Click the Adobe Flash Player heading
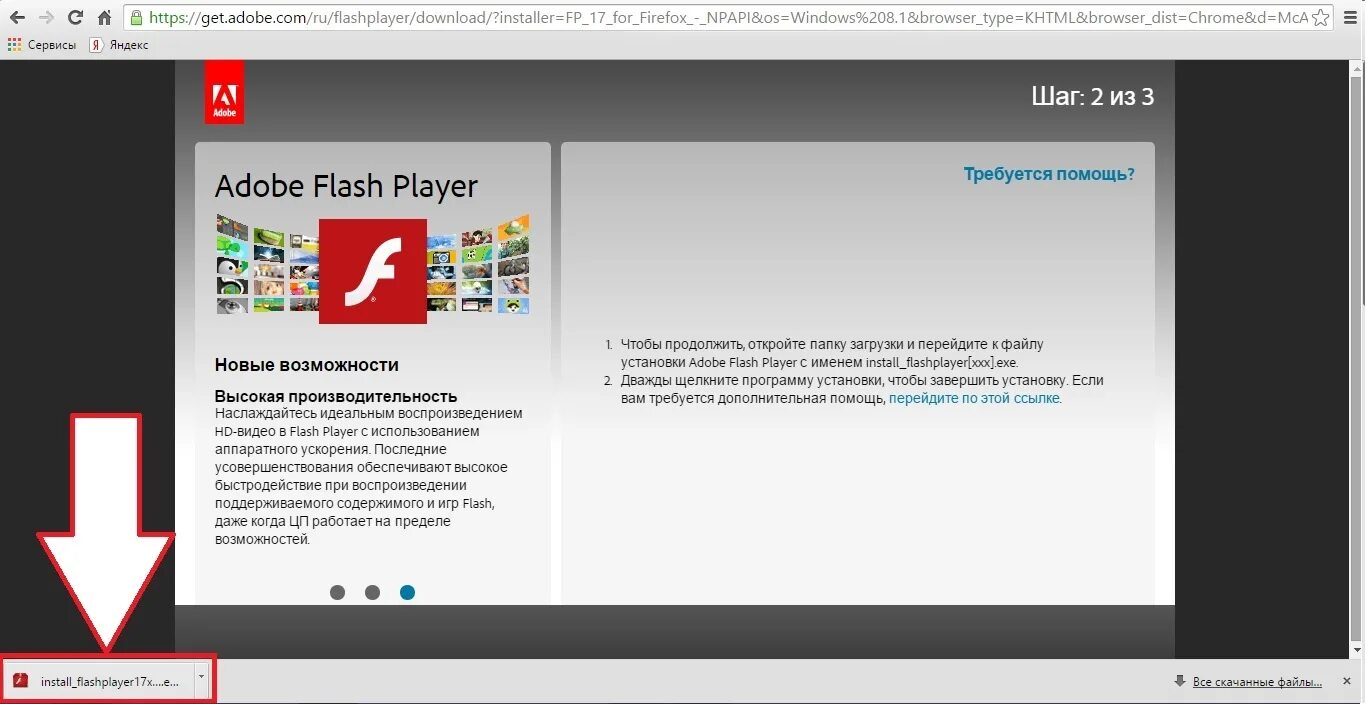1366x704 pixels. click(x=346, y=187)
